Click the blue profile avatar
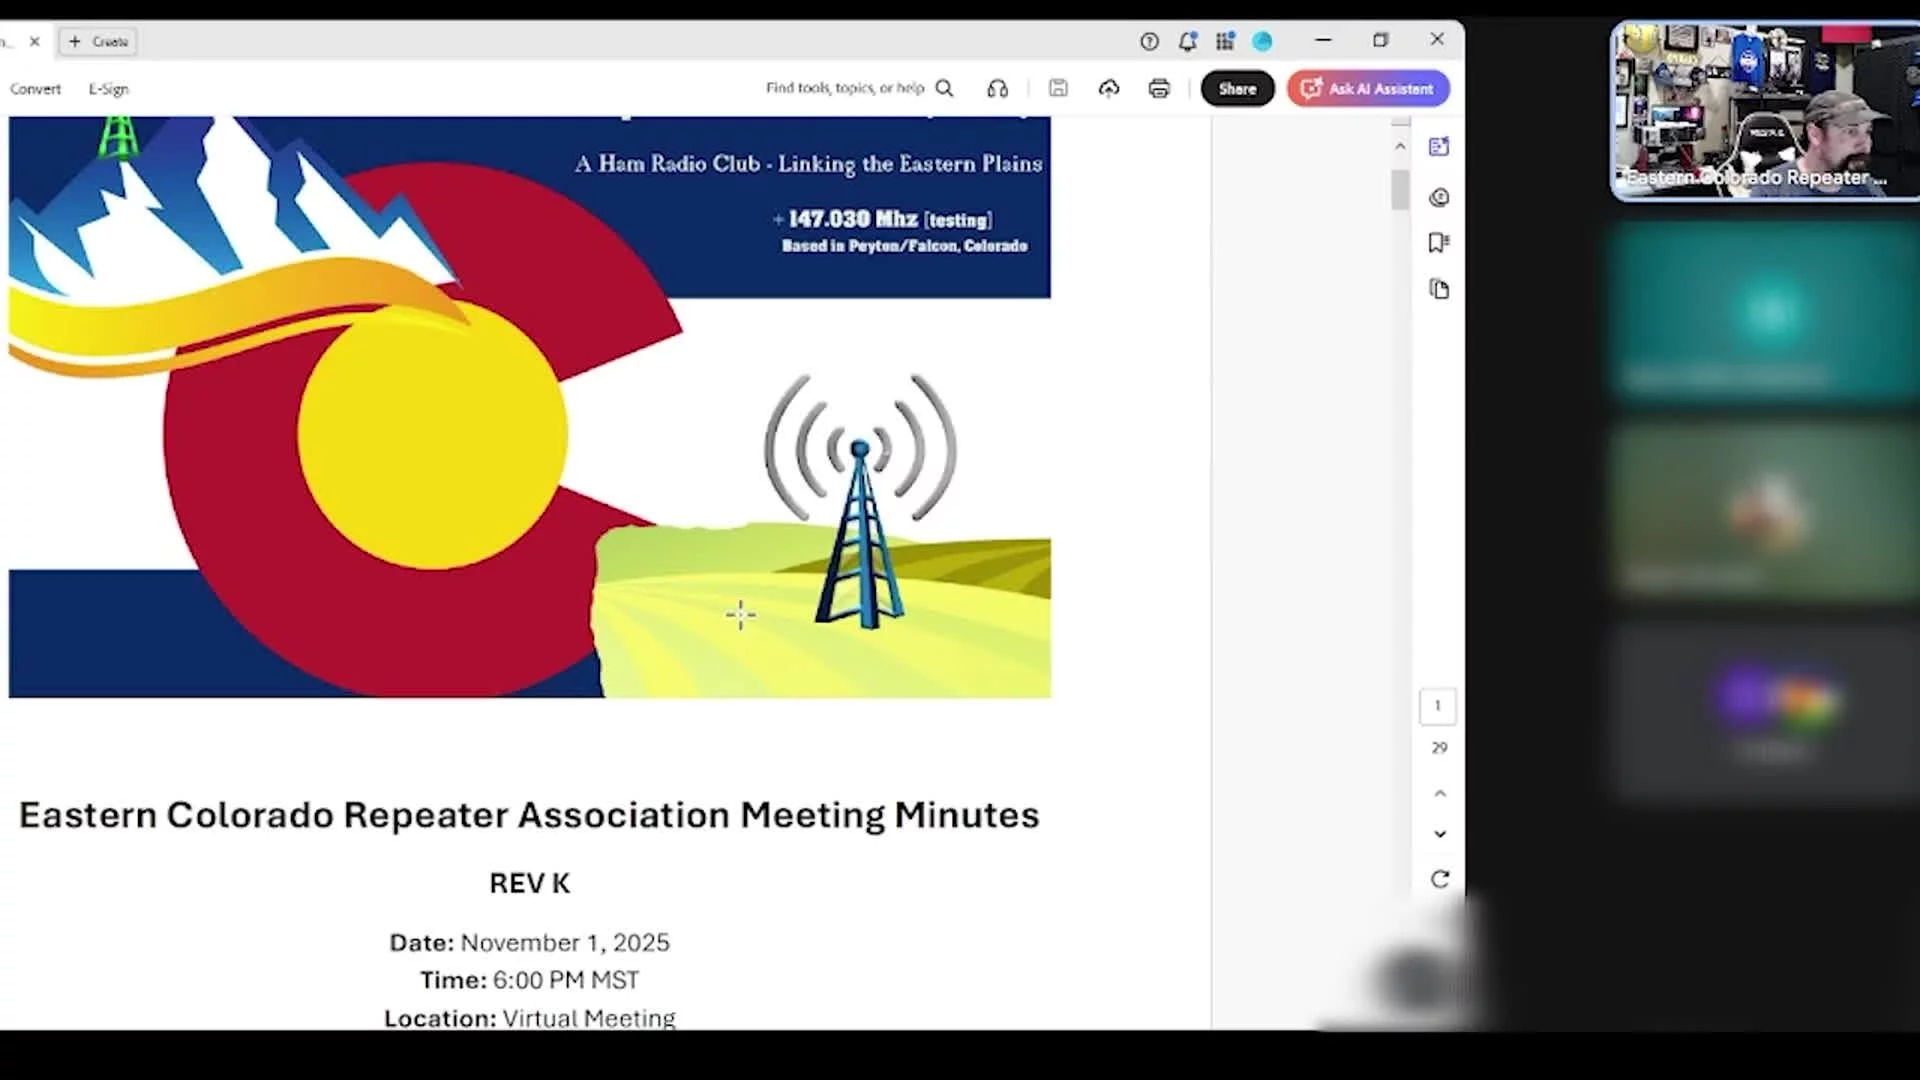The height and width of the screenshot is (1080, 1920). click(1263, 41)
